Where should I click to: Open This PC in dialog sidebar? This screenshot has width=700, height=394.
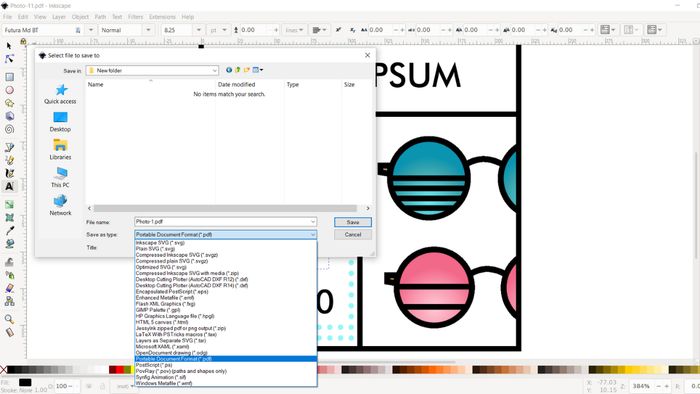tap(60, 177)
